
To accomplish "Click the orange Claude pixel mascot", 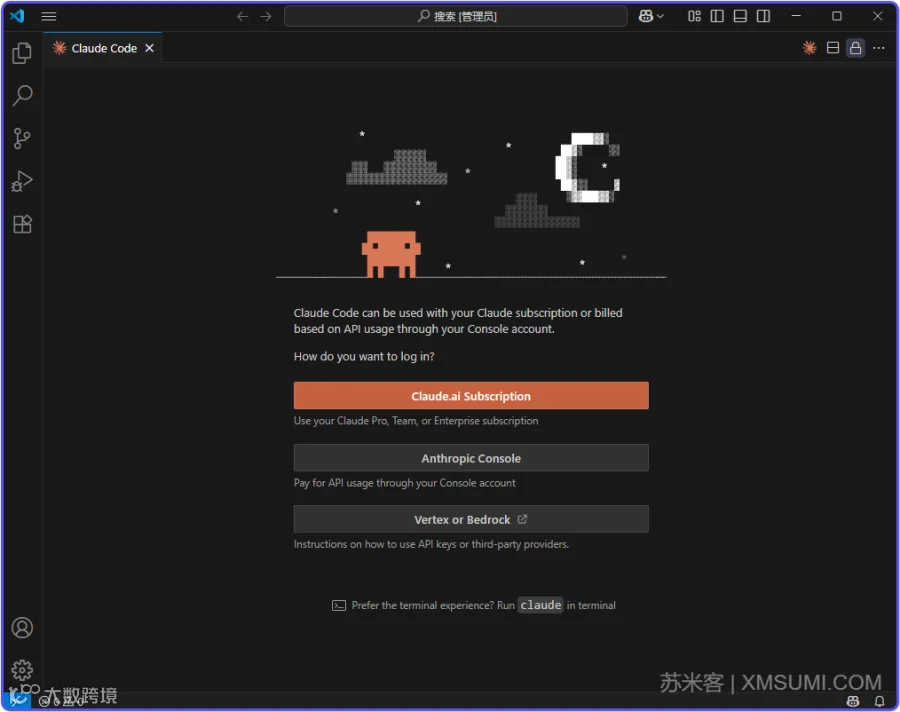I will [391, 254].
